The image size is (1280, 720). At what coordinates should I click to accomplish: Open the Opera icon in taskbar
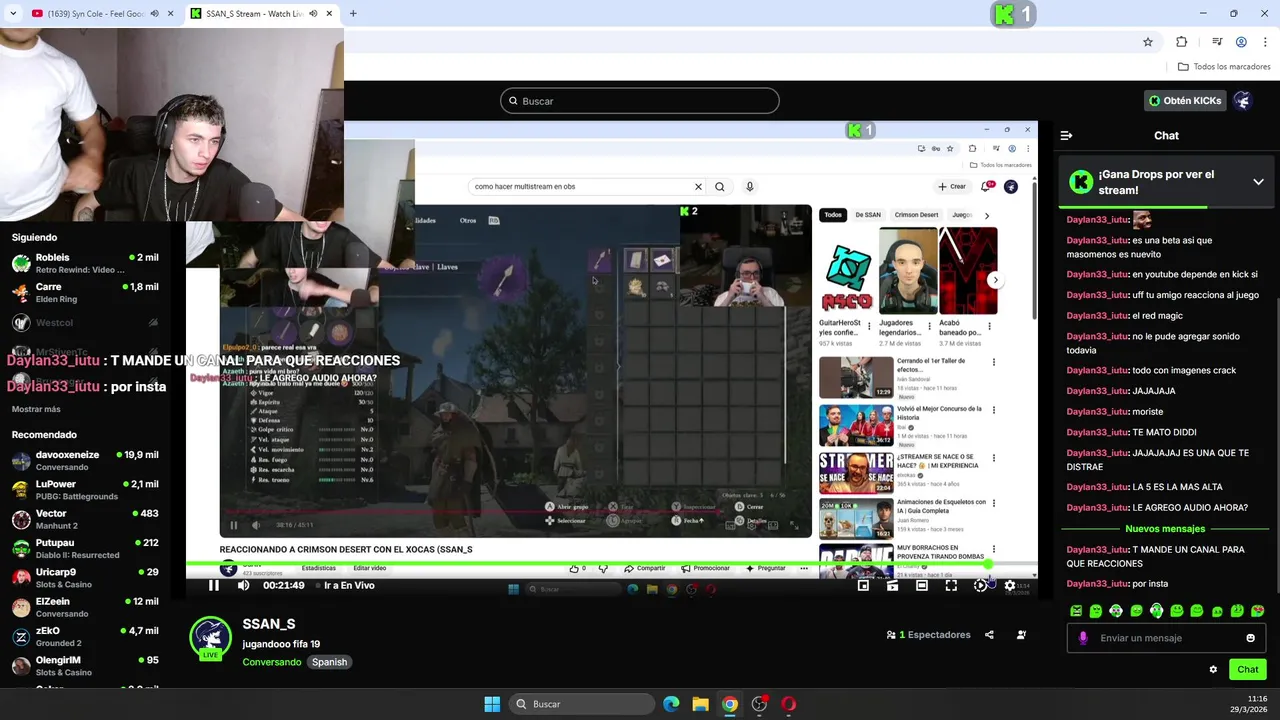(x=789, y=704)
